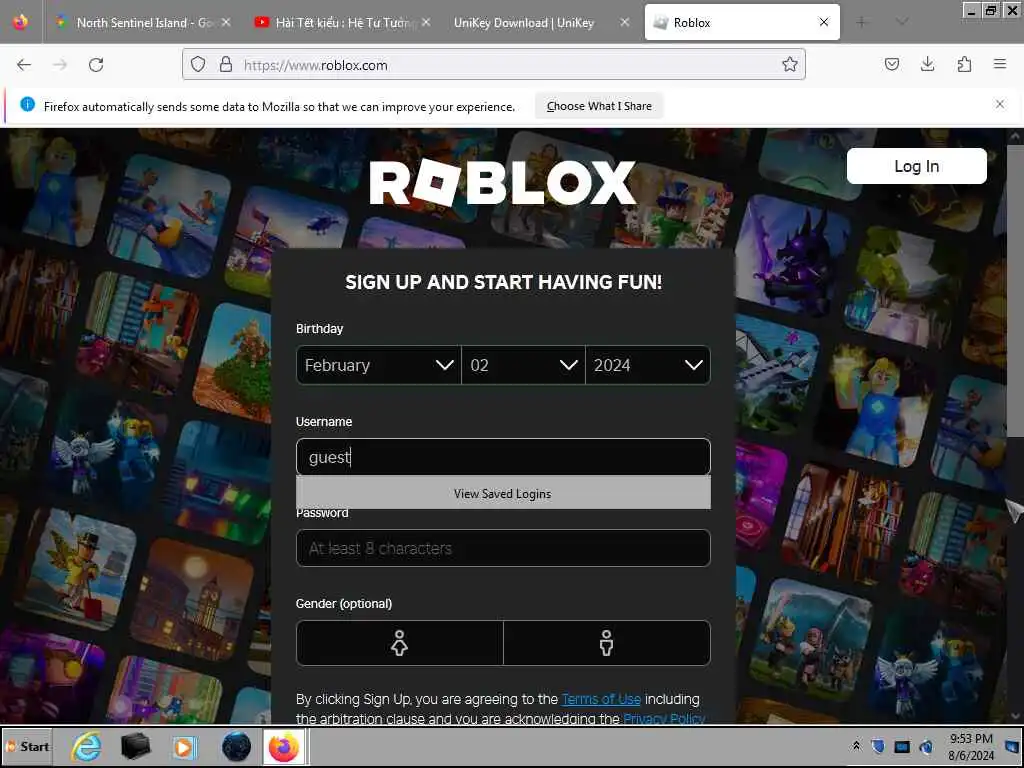Select the Roblox tab
1024x768 pixels.
[742, 22]
